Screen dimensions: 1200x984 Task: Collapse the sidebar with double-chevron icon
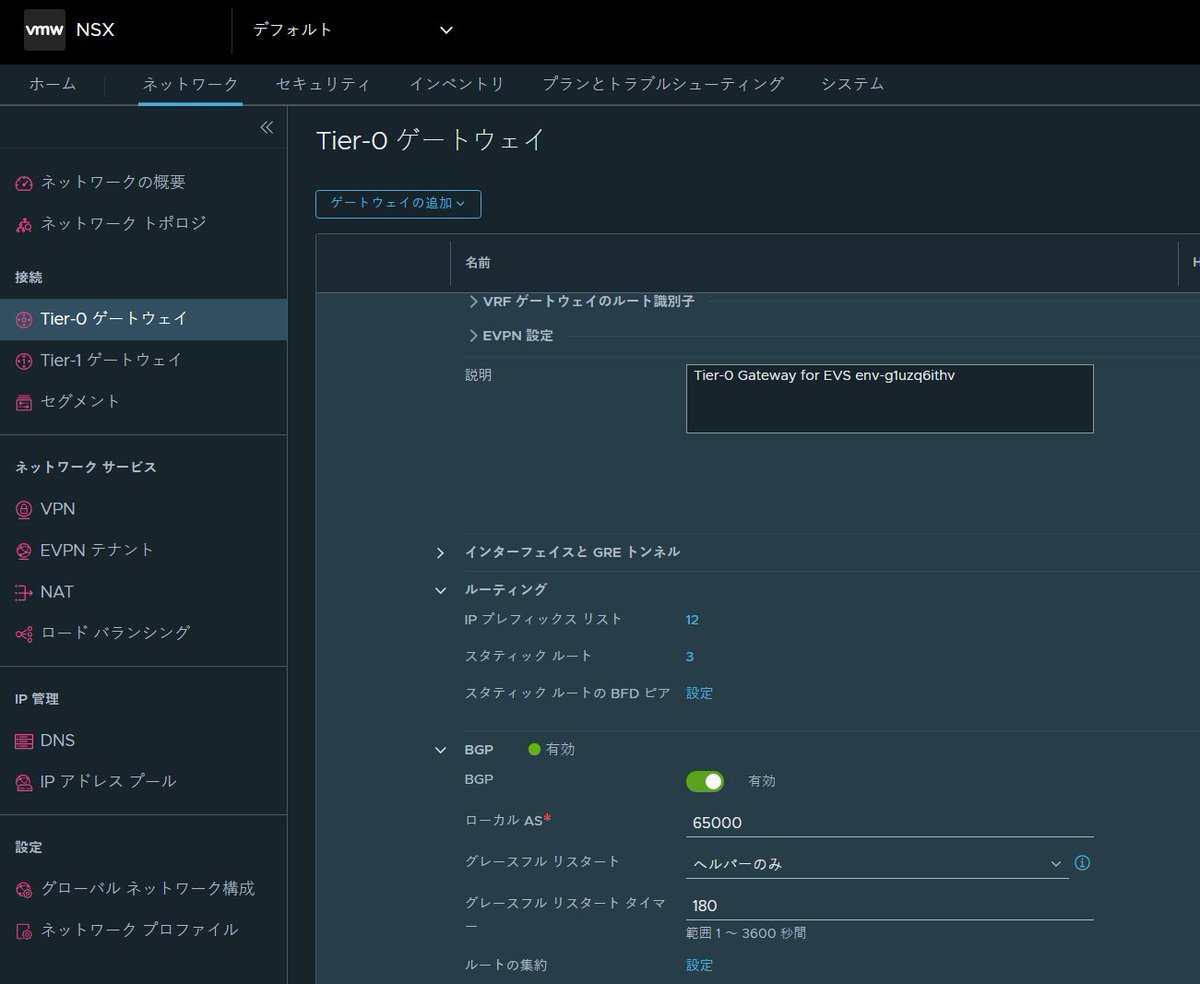(266, 127)
